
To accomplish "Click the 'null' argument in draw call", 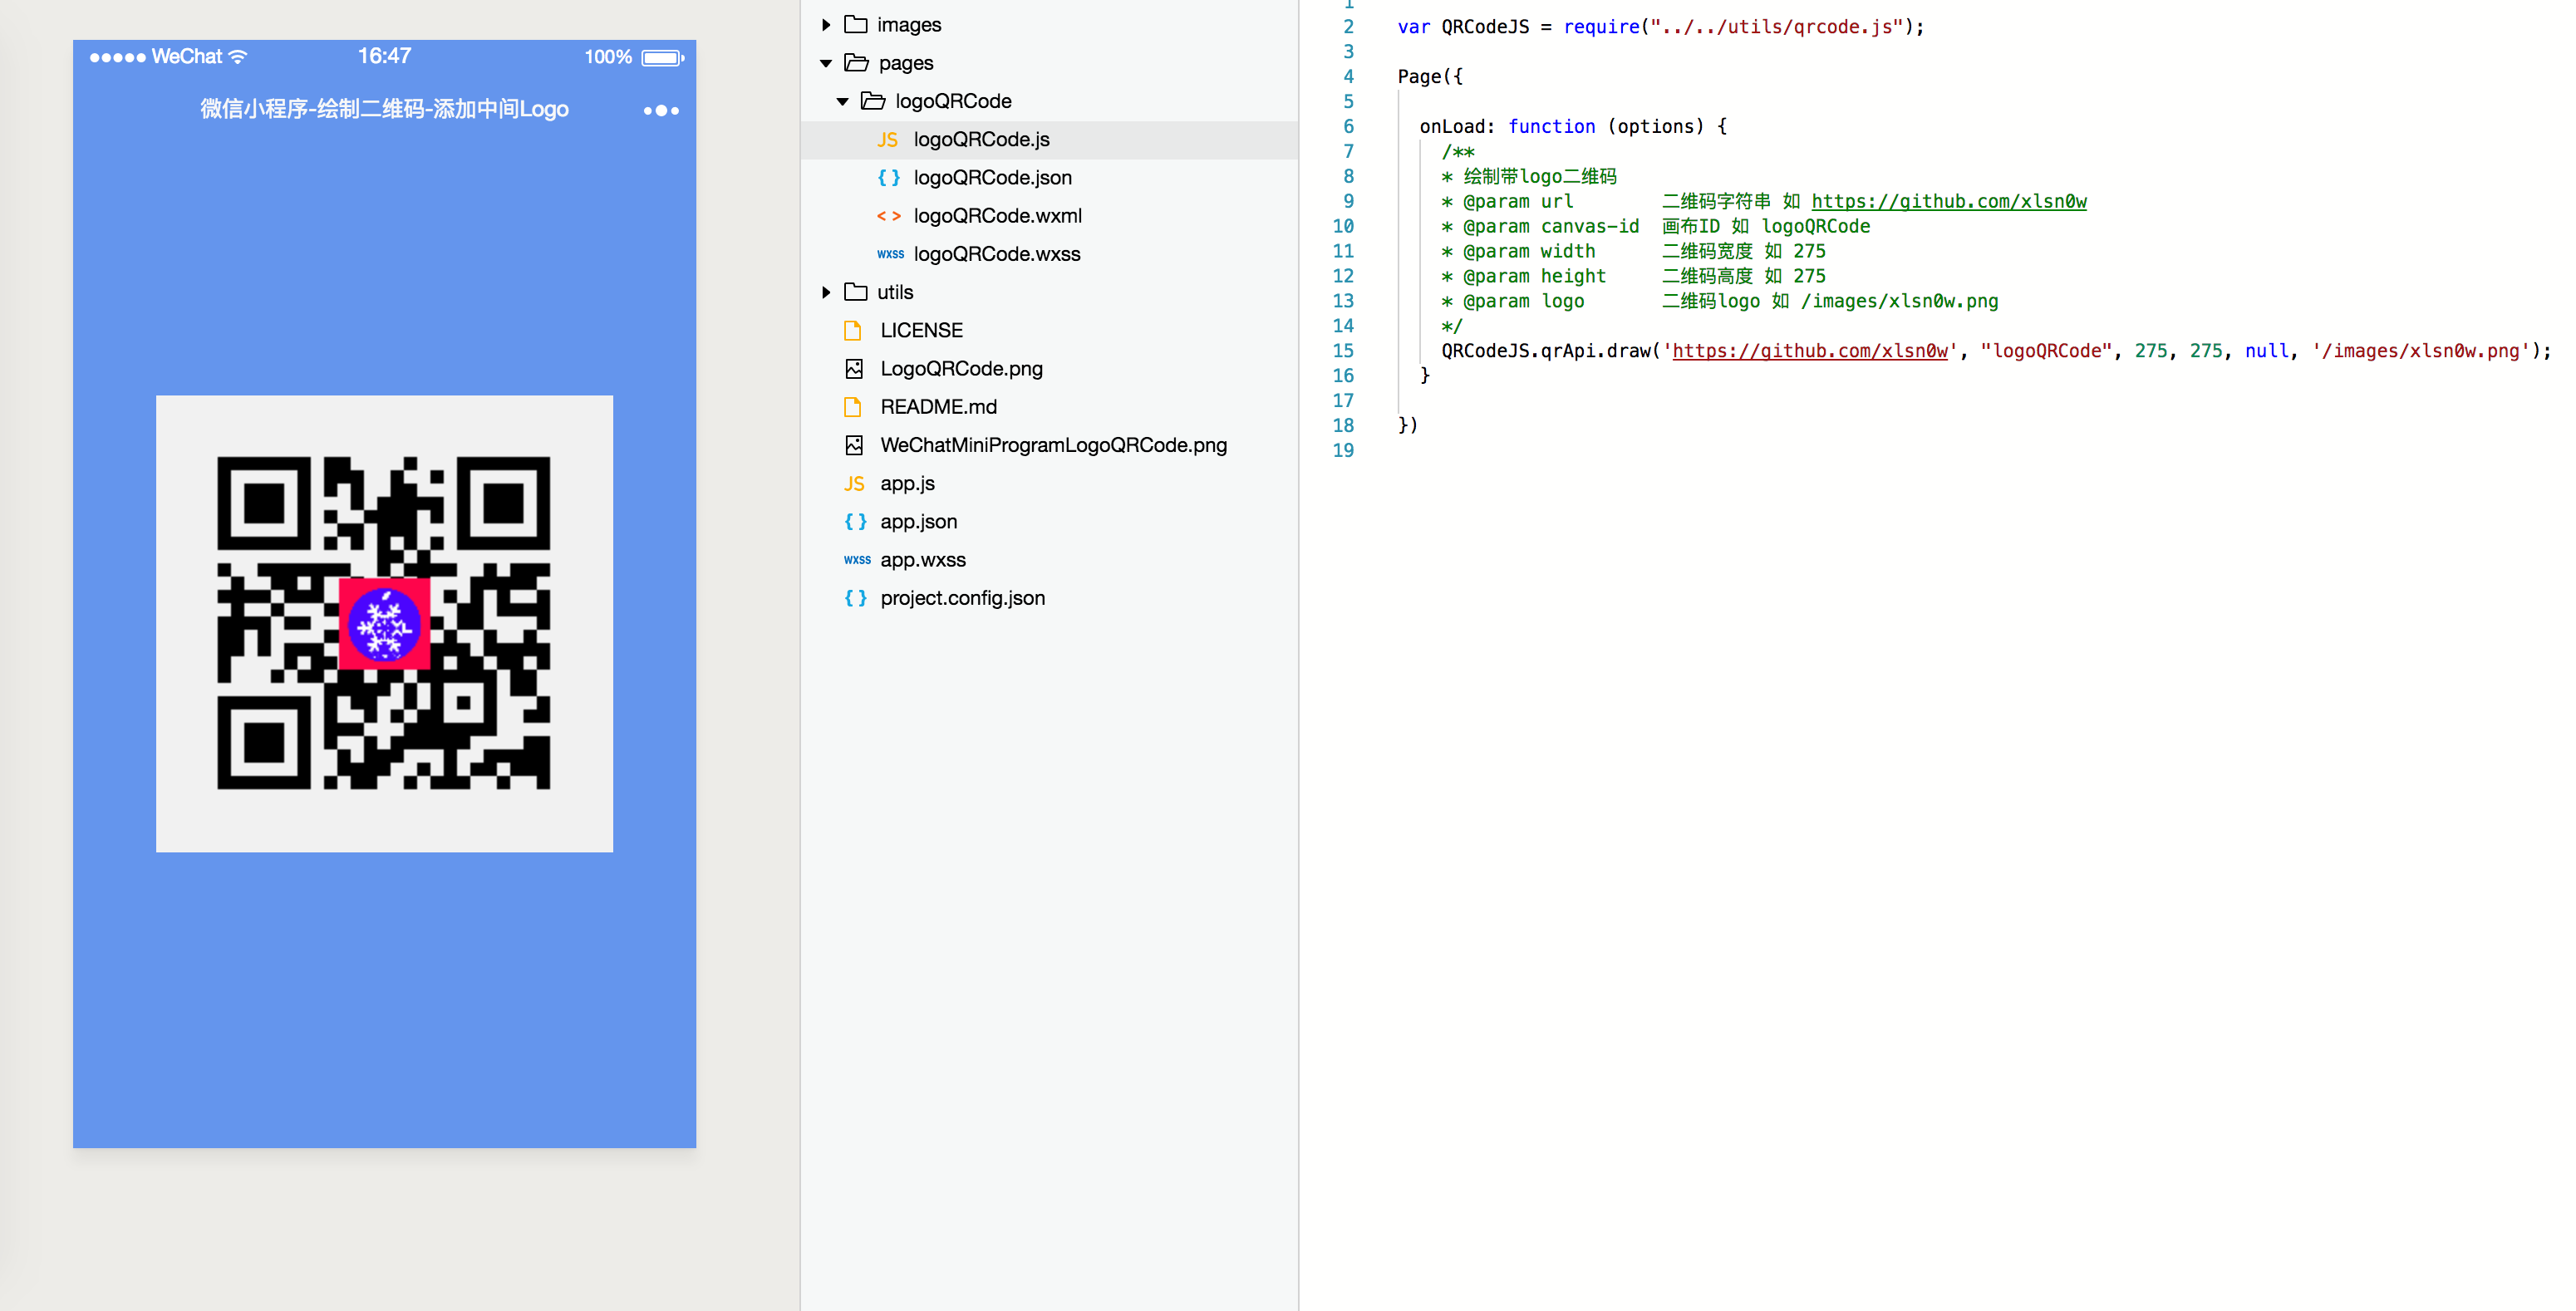I will click(x=2266, y=351).
